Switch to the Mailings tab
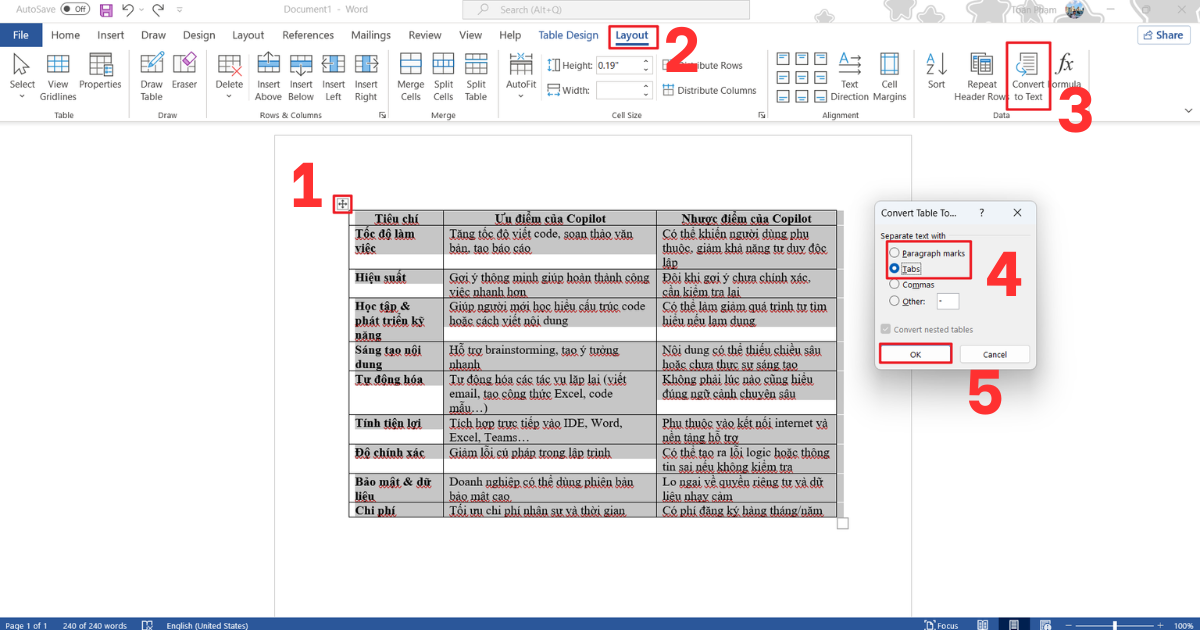 [371, 35]
